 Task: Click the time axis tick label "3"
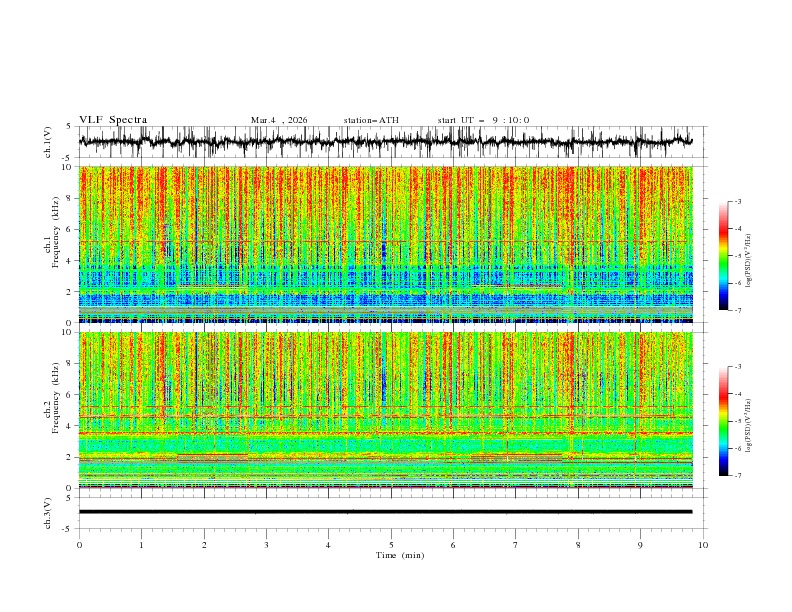[x=266, y=545]
